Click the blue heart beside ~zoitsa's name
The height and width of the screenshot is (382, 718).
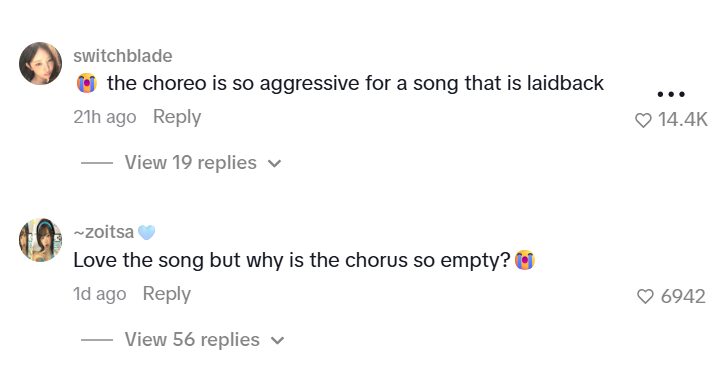click(x=147, y=233)
